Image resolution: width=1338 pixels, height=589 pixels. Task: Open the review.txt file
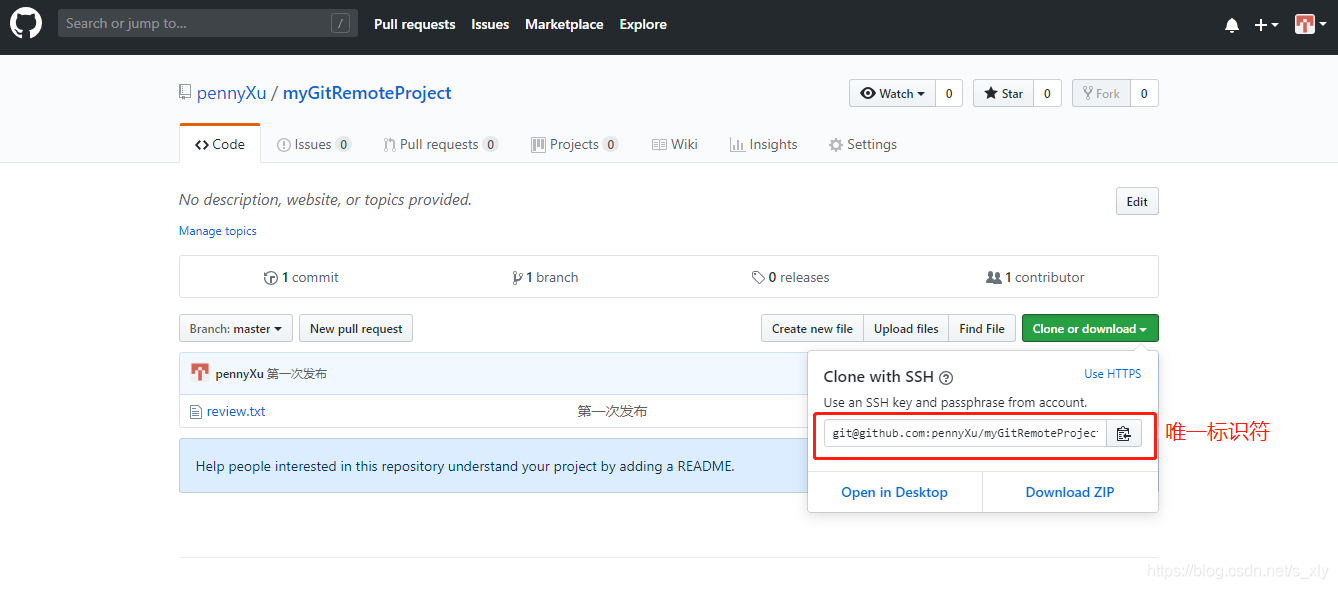click(236, 411)
